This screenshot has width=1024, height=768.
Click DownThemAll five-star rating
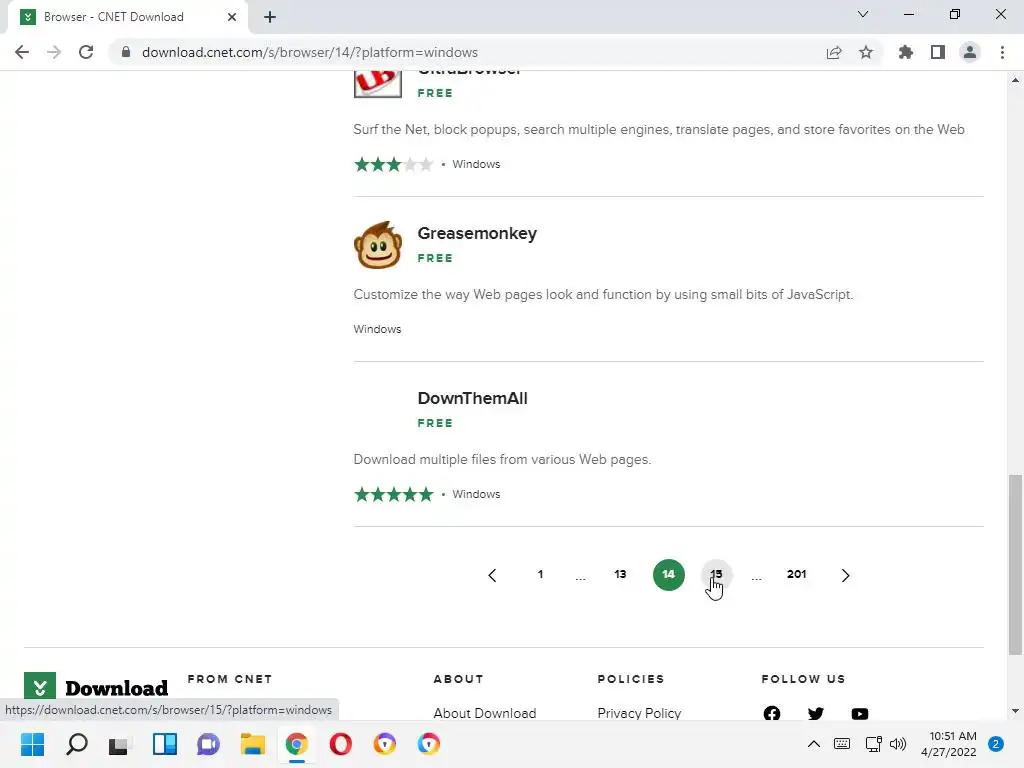(x=393, y=494)
